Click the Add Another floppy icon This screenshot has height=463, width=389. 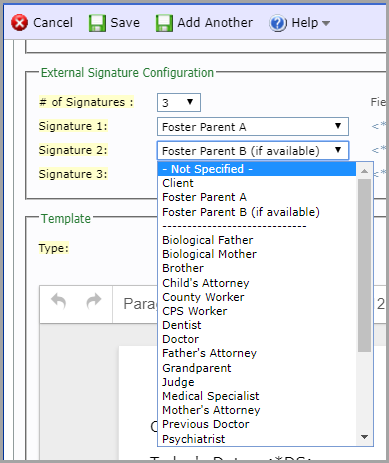(164, 23)
